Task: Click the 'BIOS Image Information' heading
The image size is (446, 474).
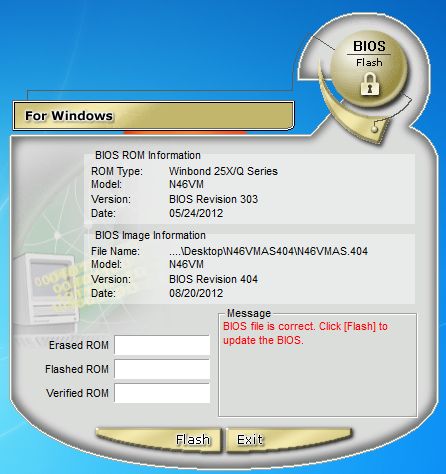Action: pyautogui.click(x=150, y=235)
